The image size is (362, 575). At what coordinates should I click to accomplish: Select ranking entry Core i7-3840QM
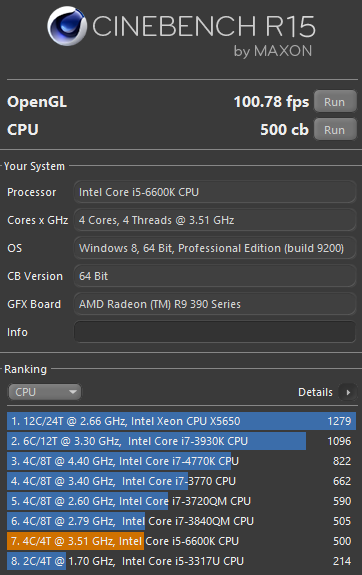pos(181,521)
